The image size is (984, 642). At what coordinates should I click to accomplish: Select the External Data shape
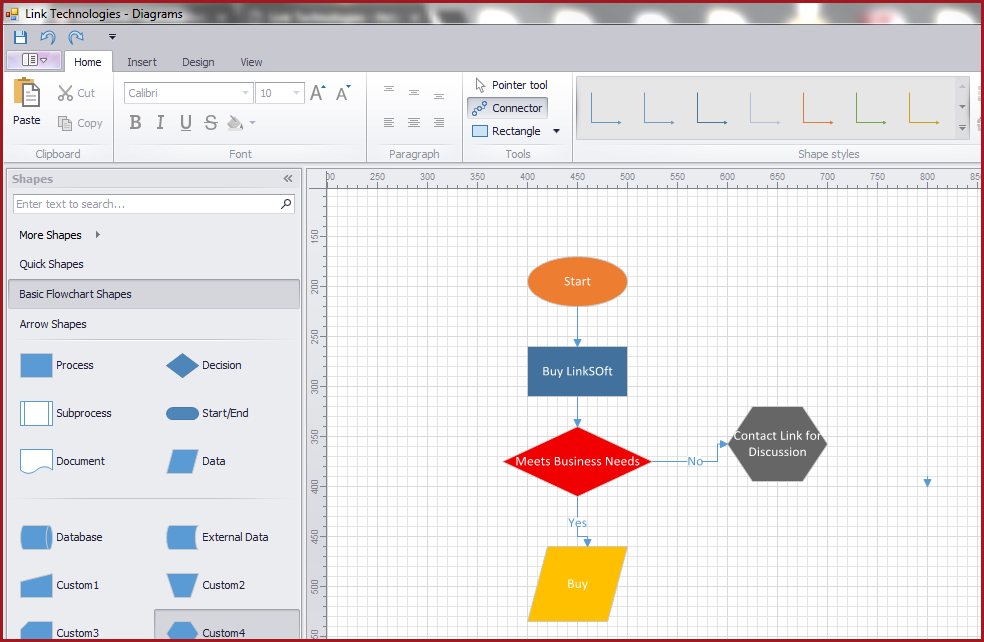tap(217, 537)
